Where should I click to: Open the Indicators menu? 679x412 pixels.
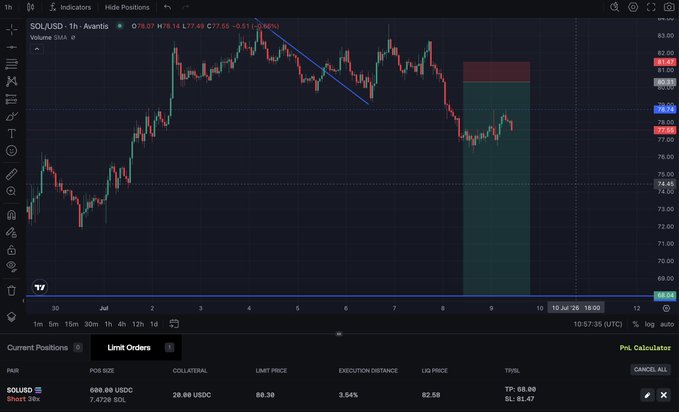coord(70,7)
